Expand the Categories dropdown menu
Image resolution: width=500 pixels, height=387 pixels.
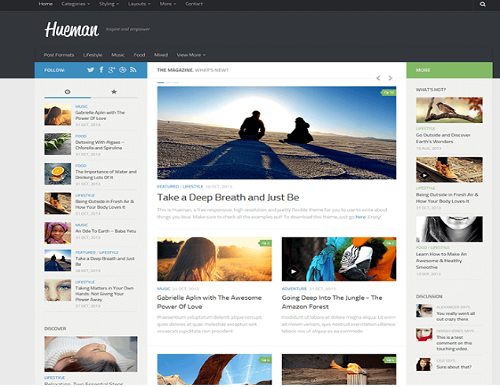tap(76, 4)
